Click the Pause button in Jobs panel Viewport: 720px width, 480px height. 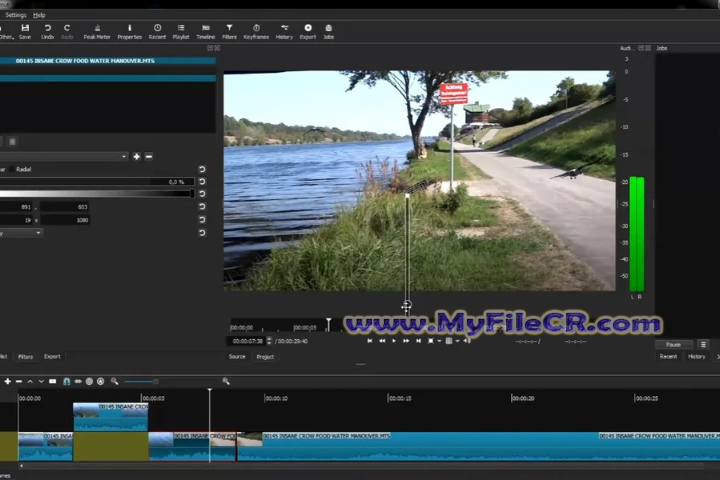[674, 344]
